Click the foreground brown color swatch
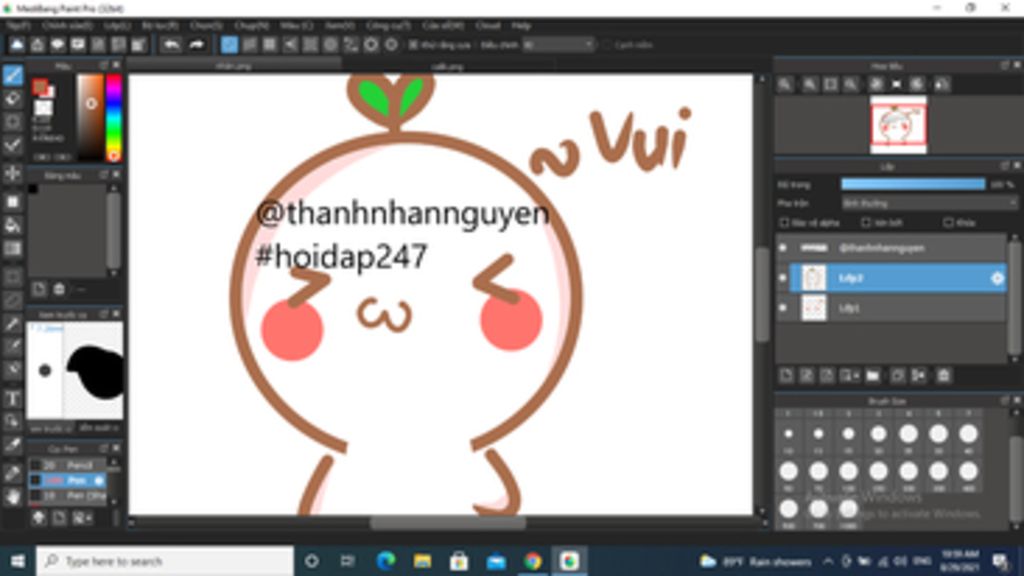Image resolution: width=1024 pixels, height=576 pixels. 40,86
